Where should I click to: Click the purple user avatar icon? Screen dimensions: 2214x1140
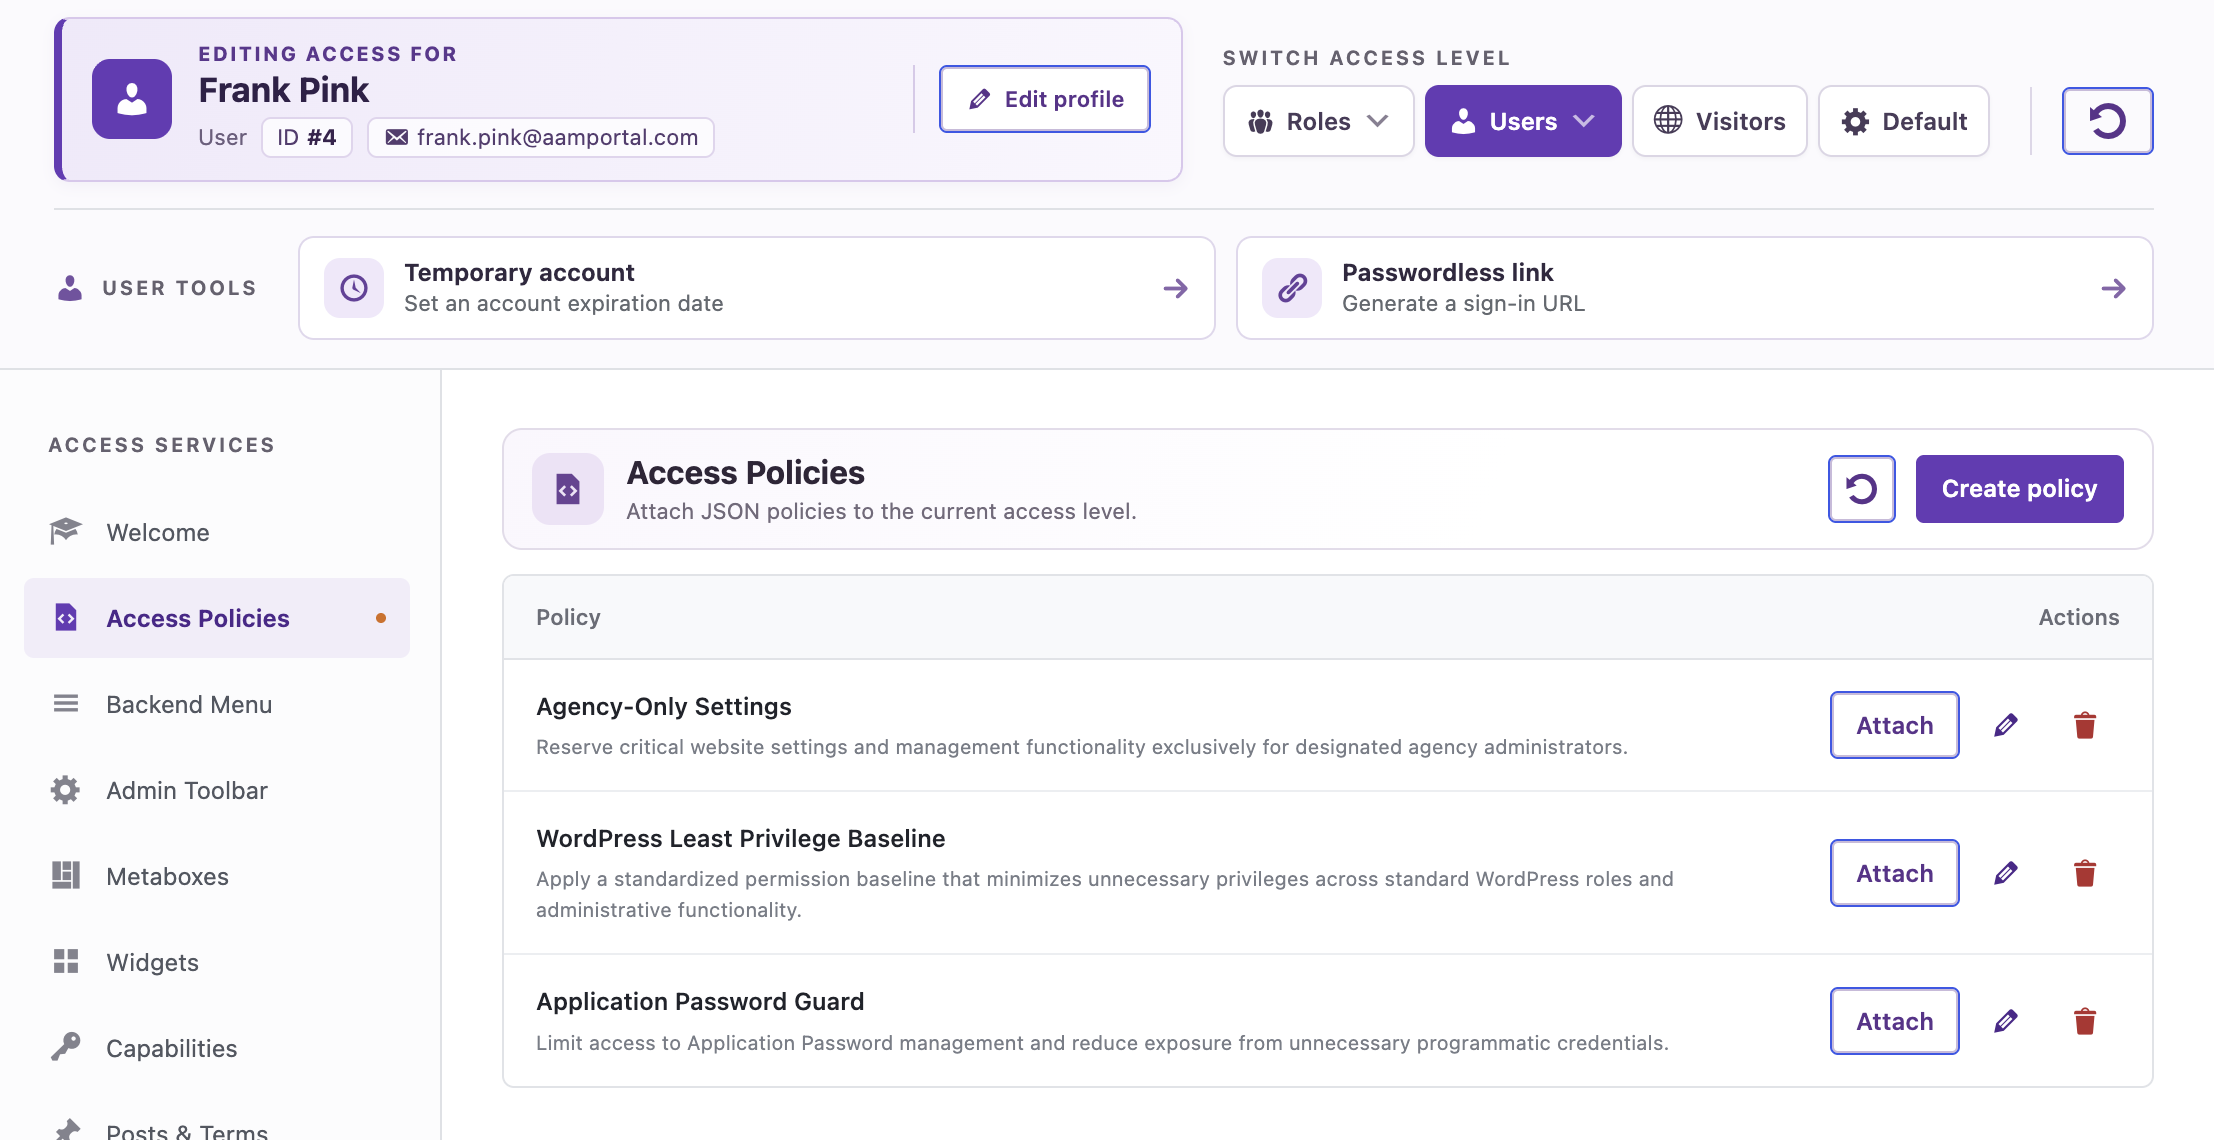132,99
